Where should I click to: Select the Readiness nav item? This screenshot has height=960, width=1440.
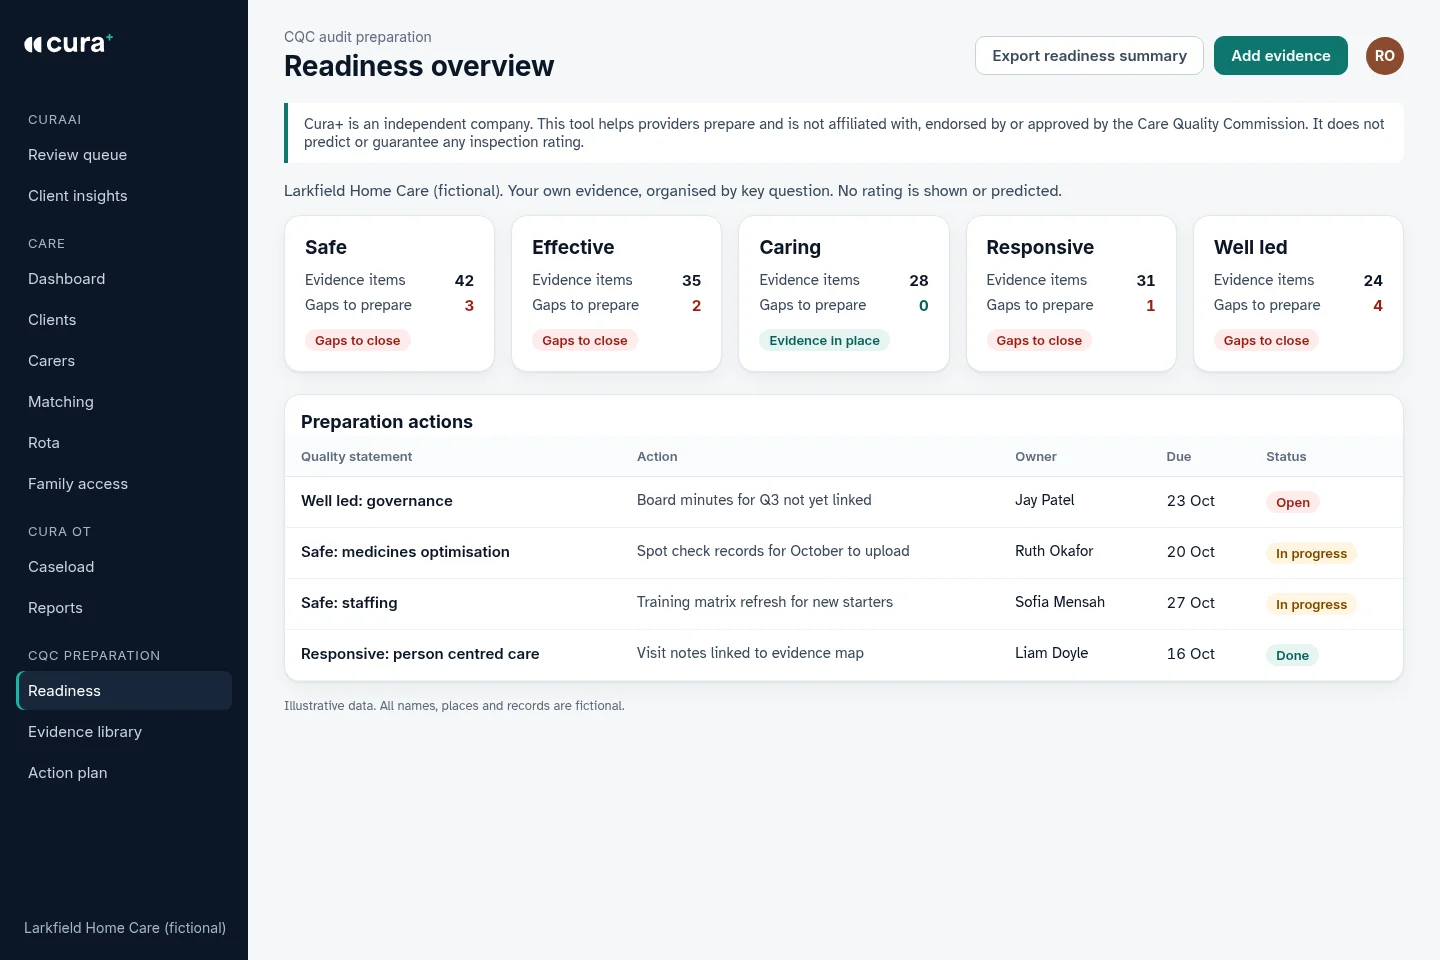[x=124, y=691]
